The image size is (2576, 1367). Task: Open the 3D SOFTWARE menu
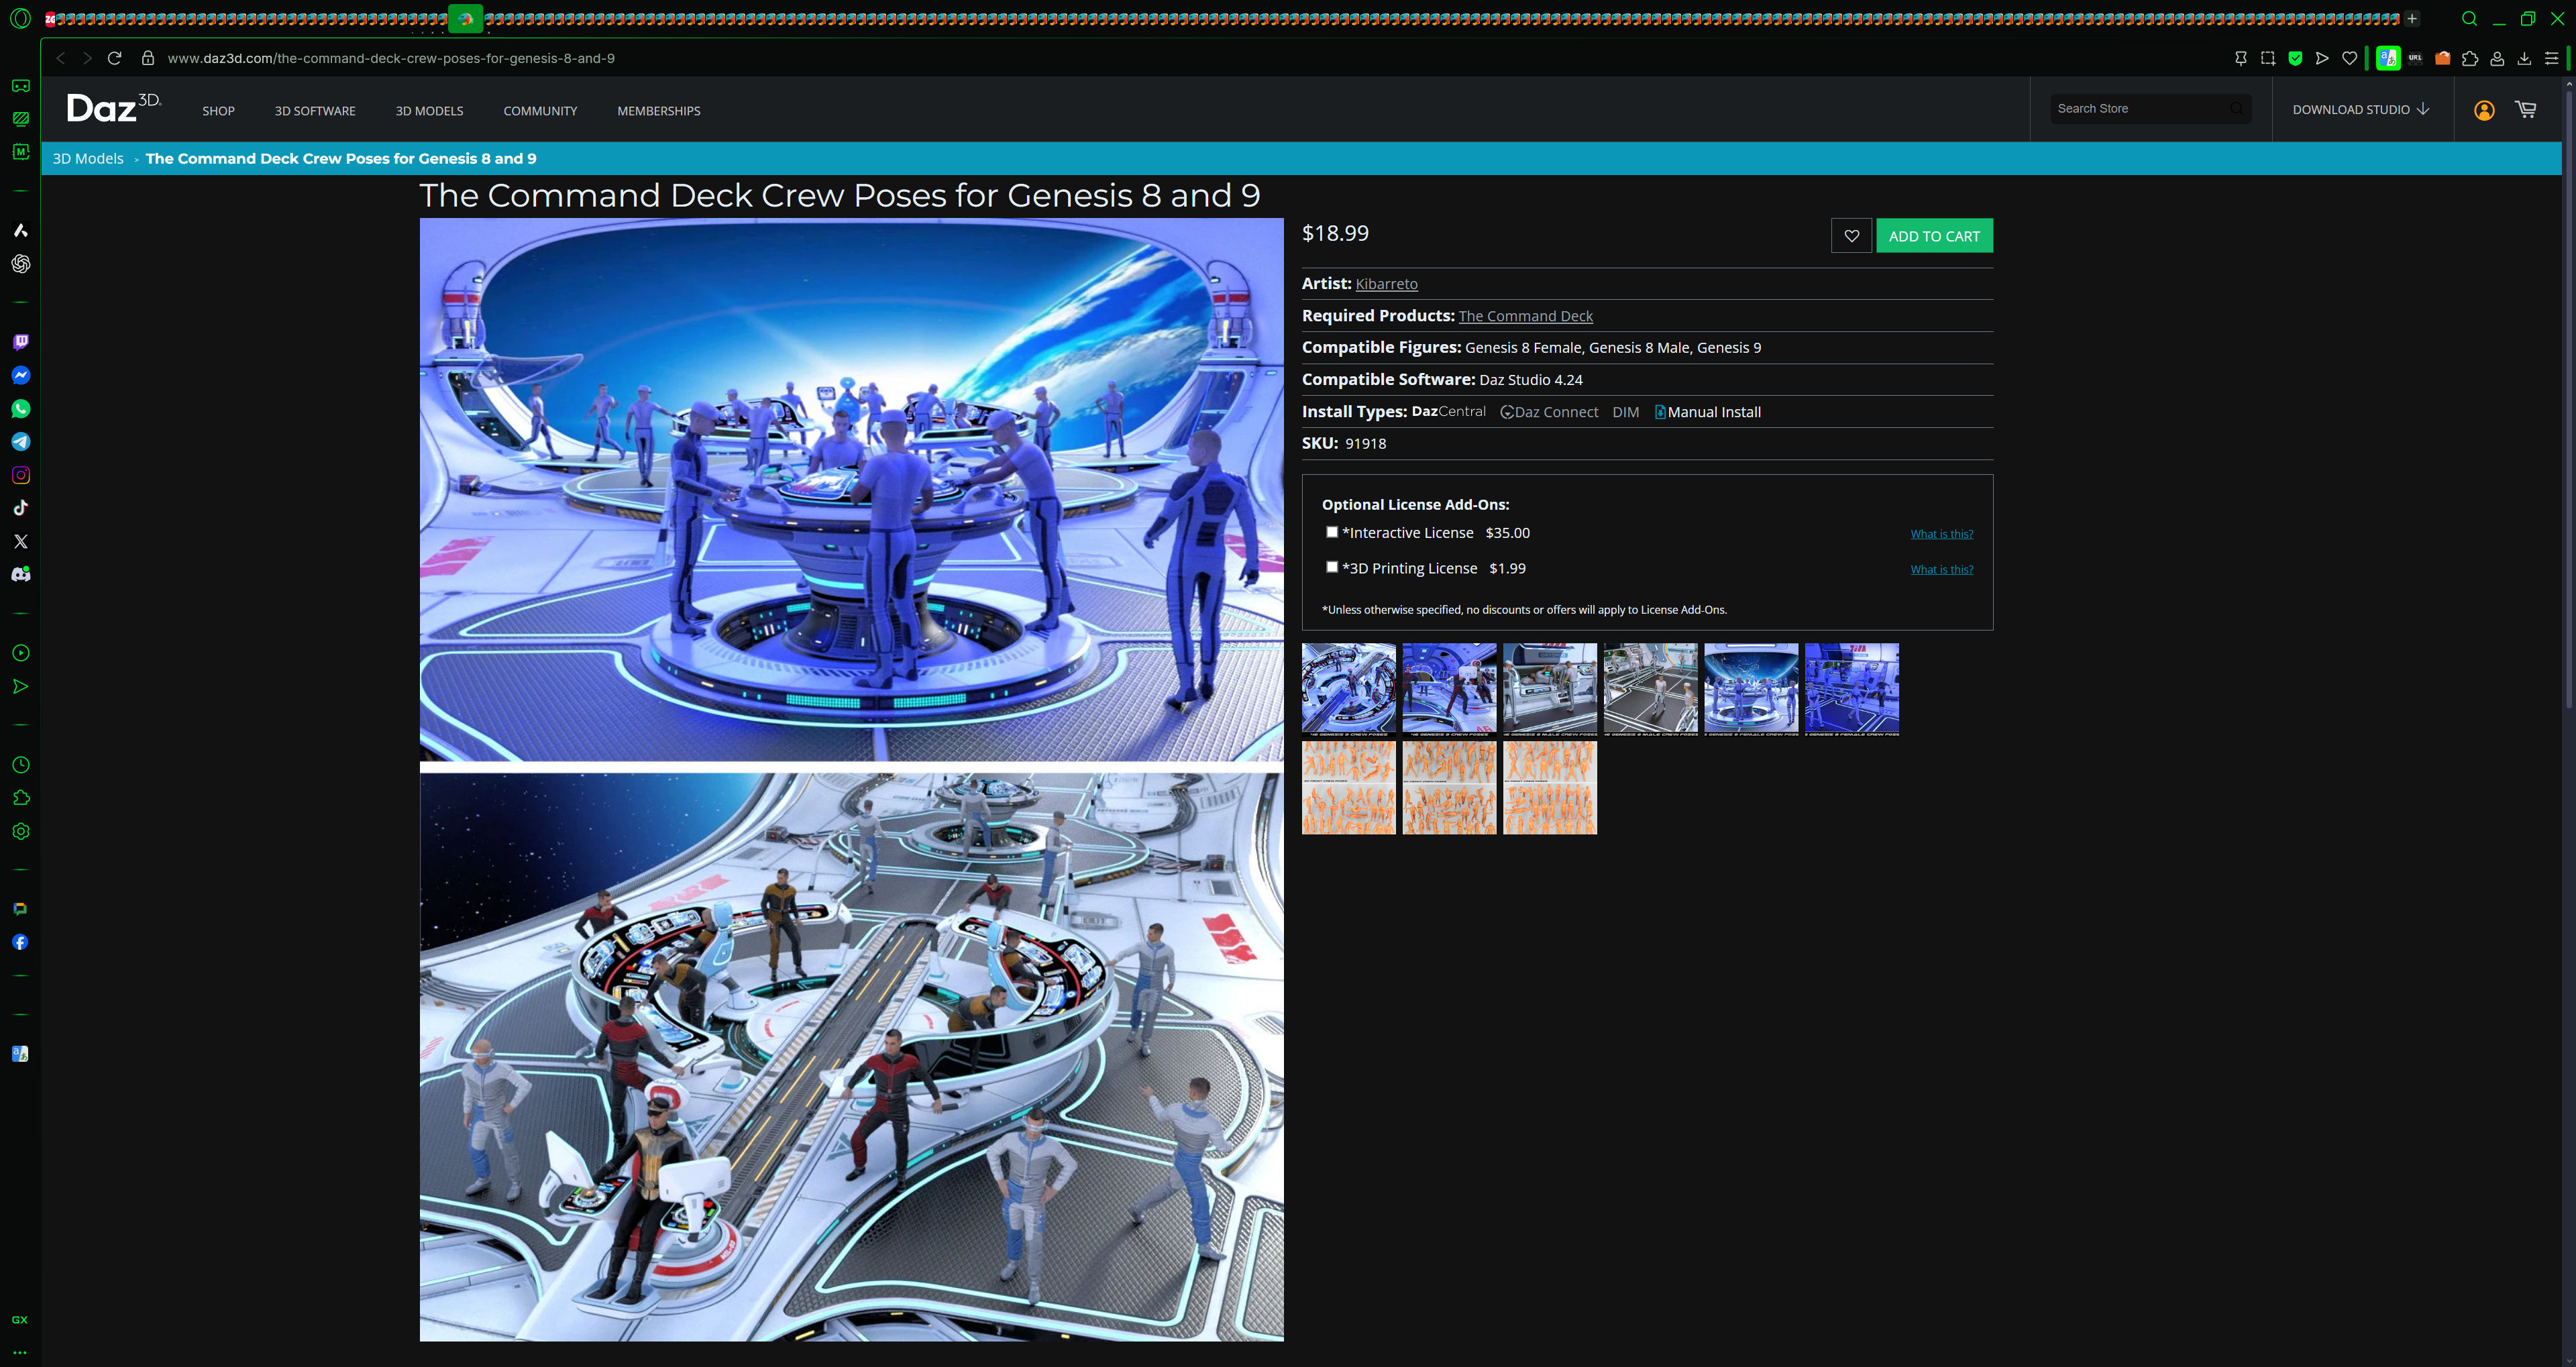(x=315, y=111)
